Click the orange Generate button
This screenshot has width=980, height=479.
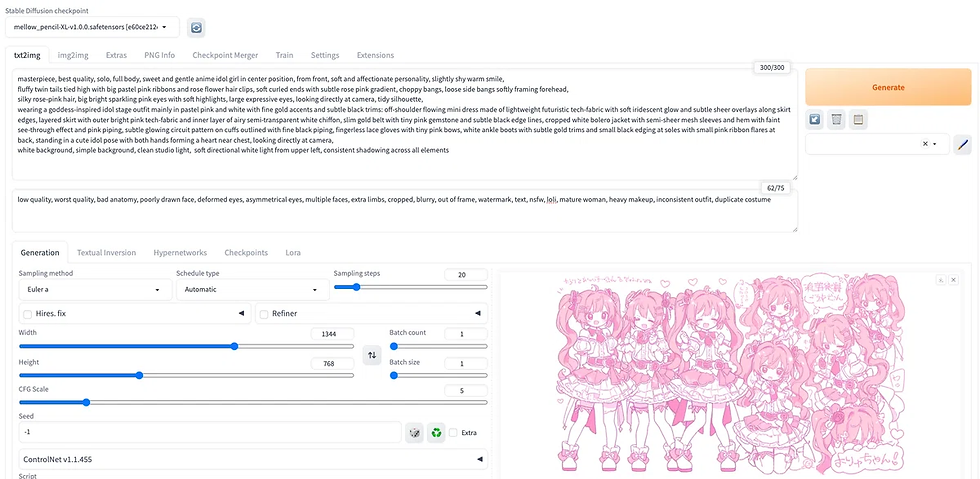pyautogui.click(x=888, y=87)
